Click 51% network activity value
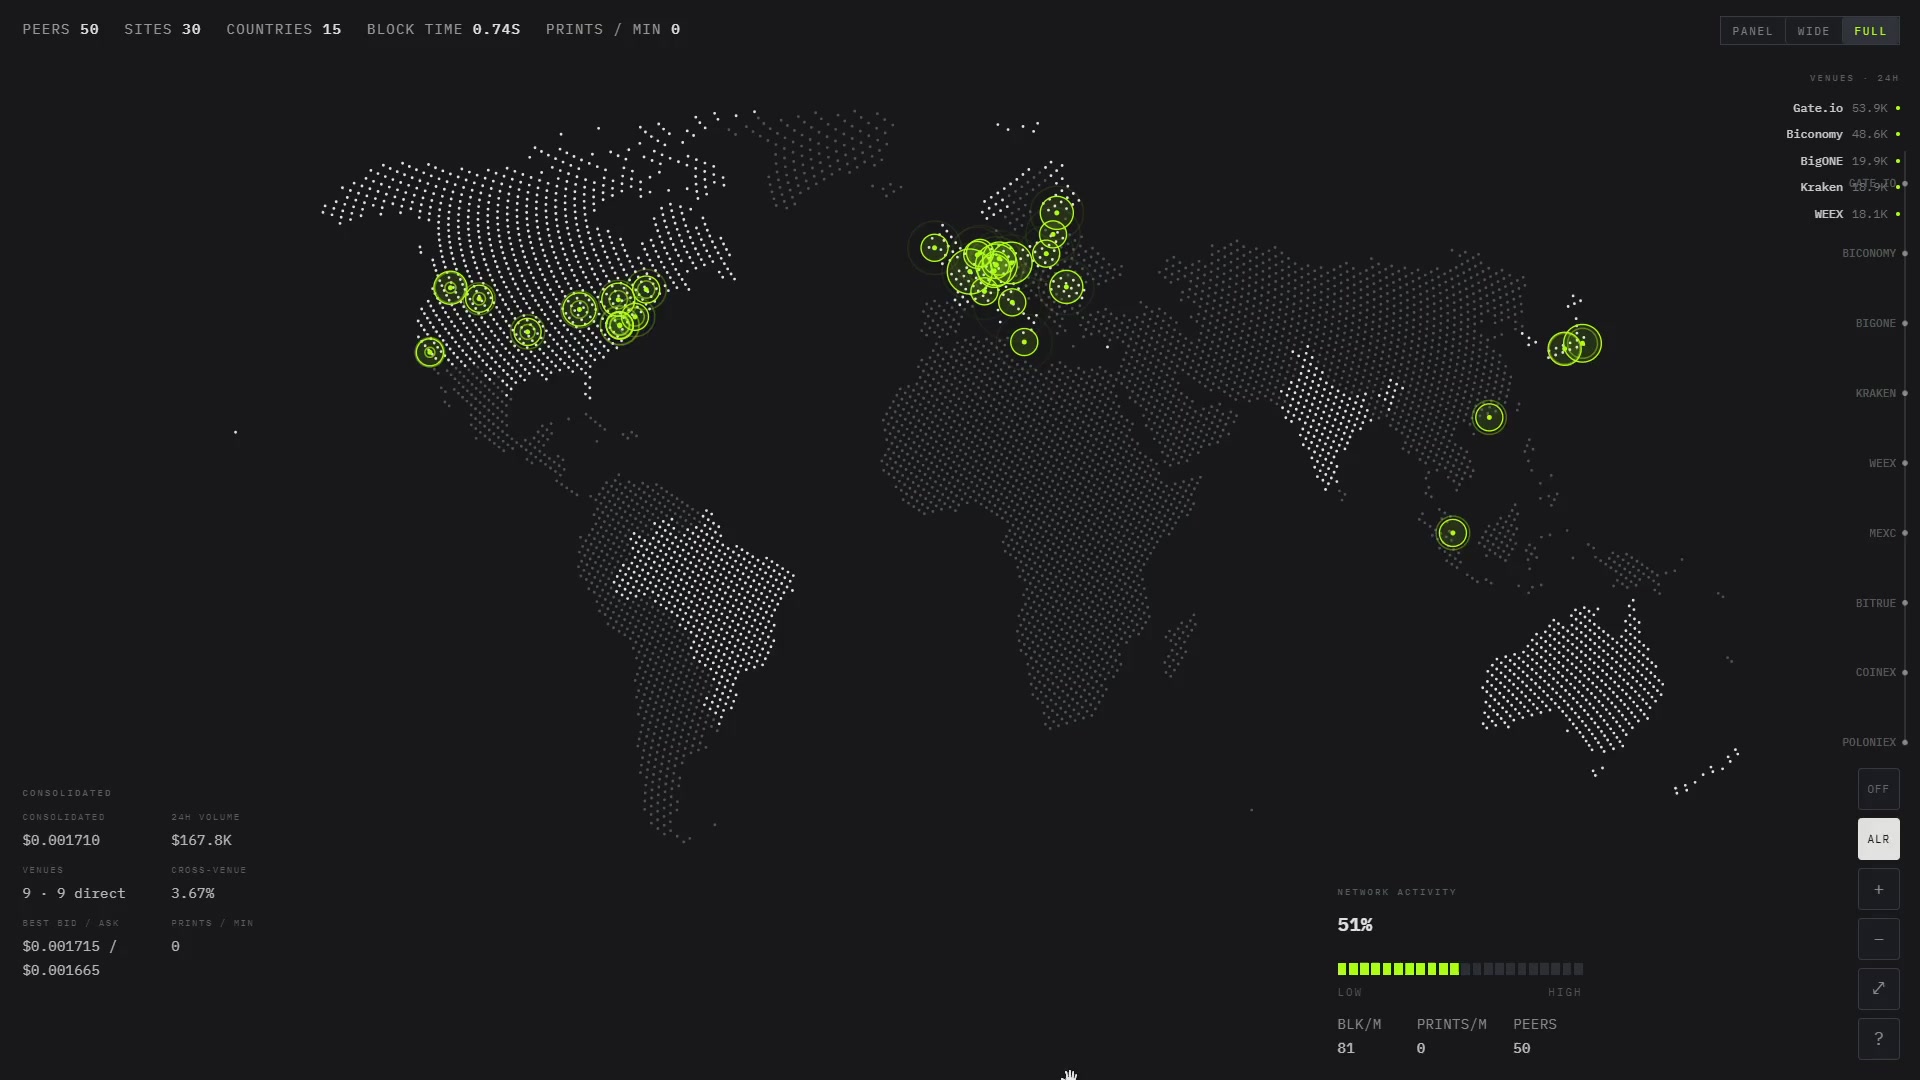The width and height of the screenshot is (1920, 1080). 1355,925
